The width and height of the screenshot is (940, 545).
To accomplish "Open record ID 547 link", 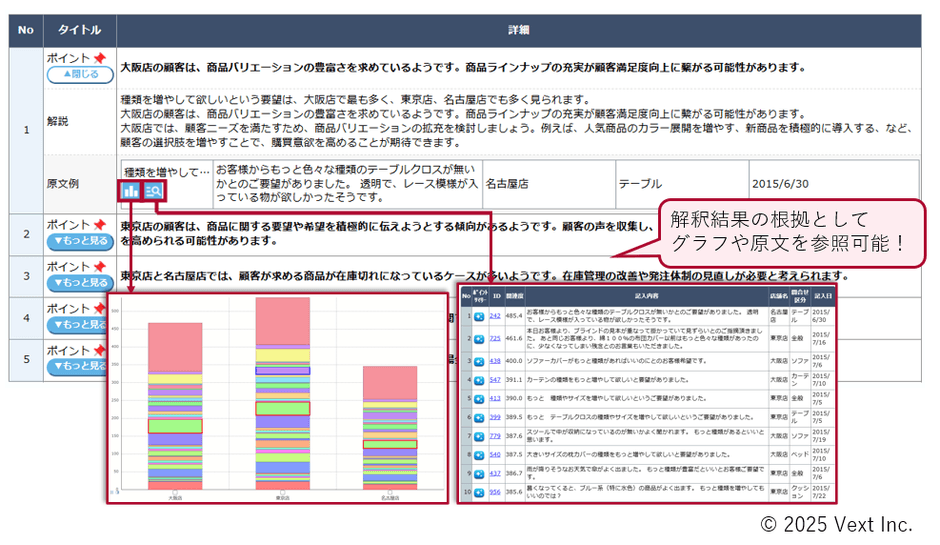I will click(494, 380).
